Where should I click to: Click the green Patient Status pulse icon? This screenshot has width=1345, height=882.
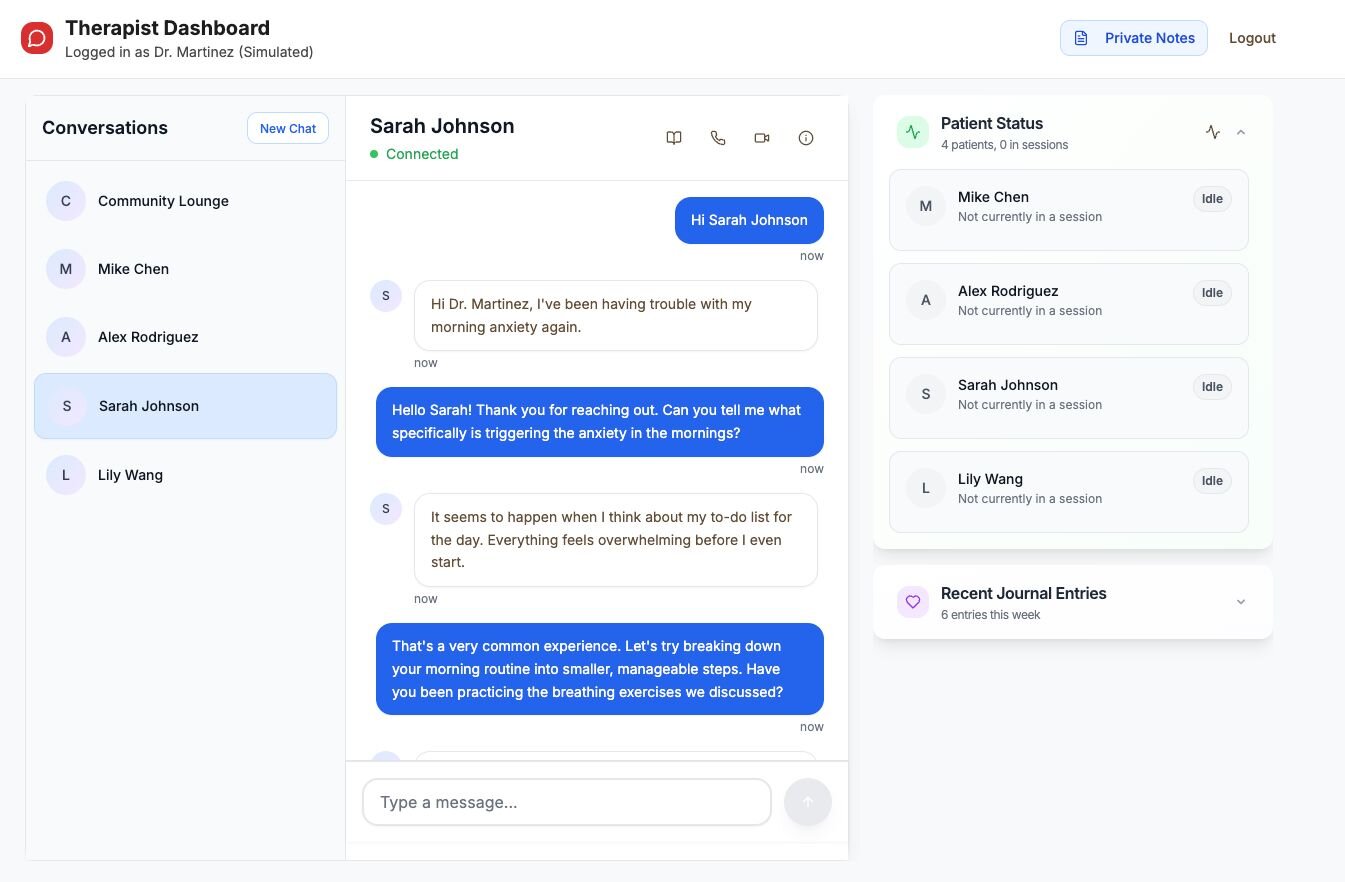(x=913, y=132)
